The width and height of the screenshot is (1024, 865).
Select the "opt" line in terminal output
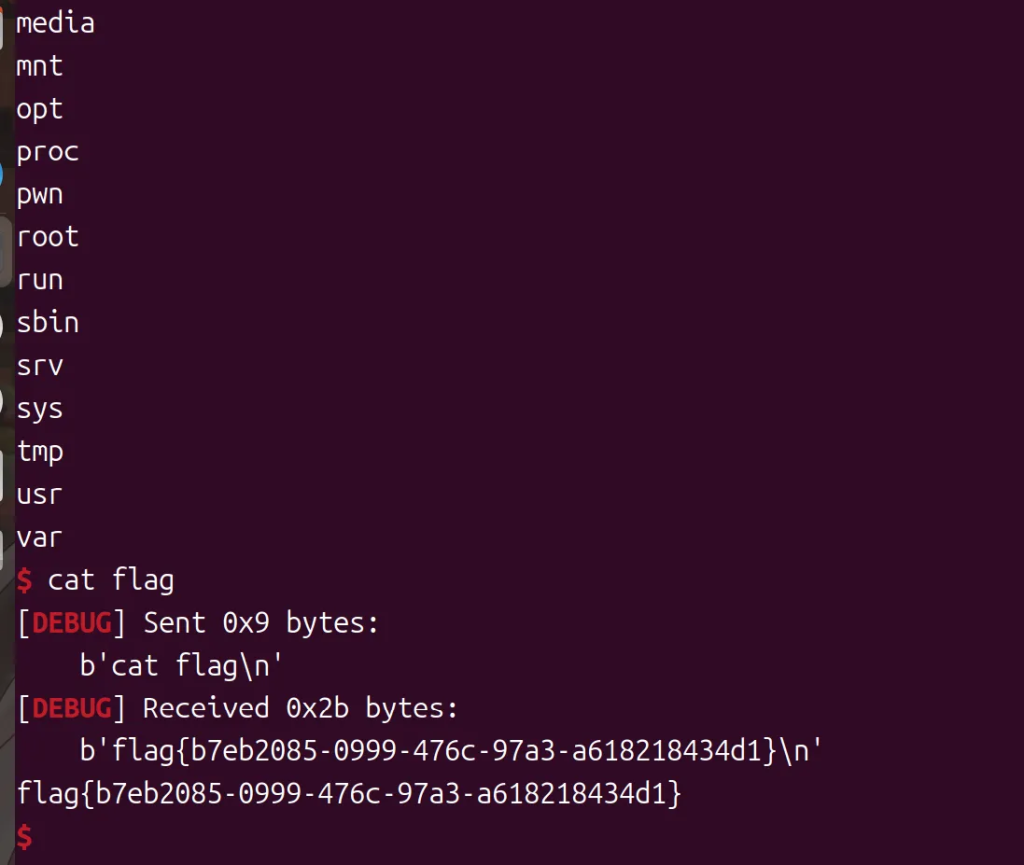pos(40,109)
